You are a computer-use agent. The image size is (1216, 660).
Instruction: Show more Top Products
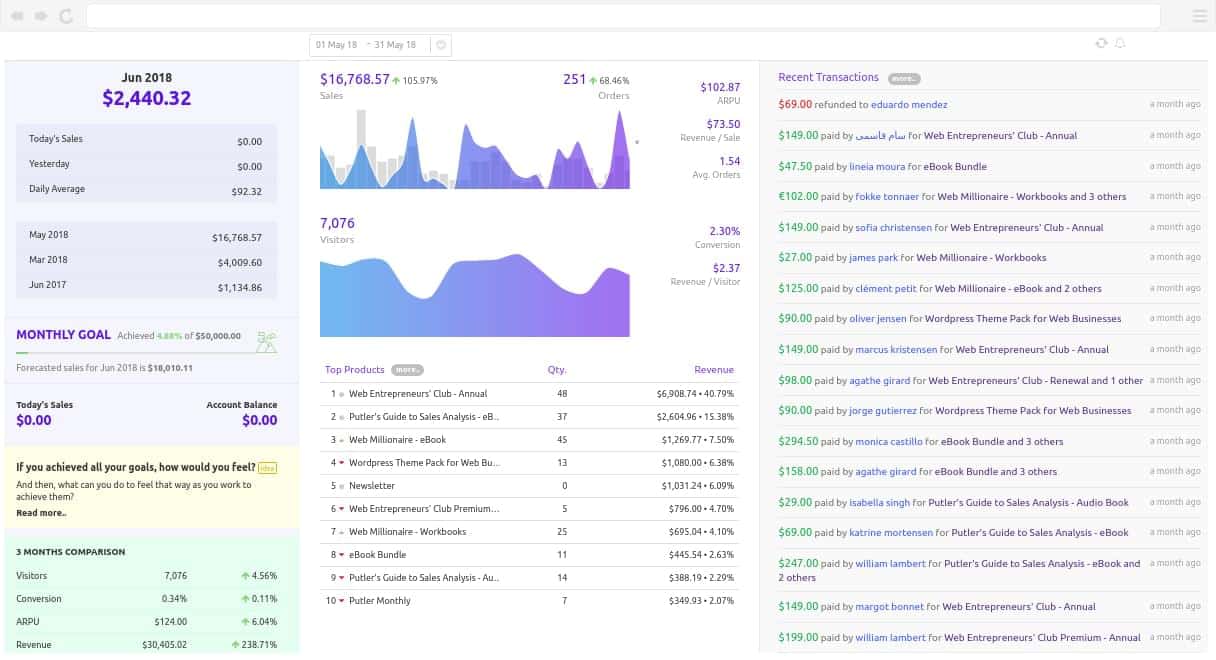point(407,370)
